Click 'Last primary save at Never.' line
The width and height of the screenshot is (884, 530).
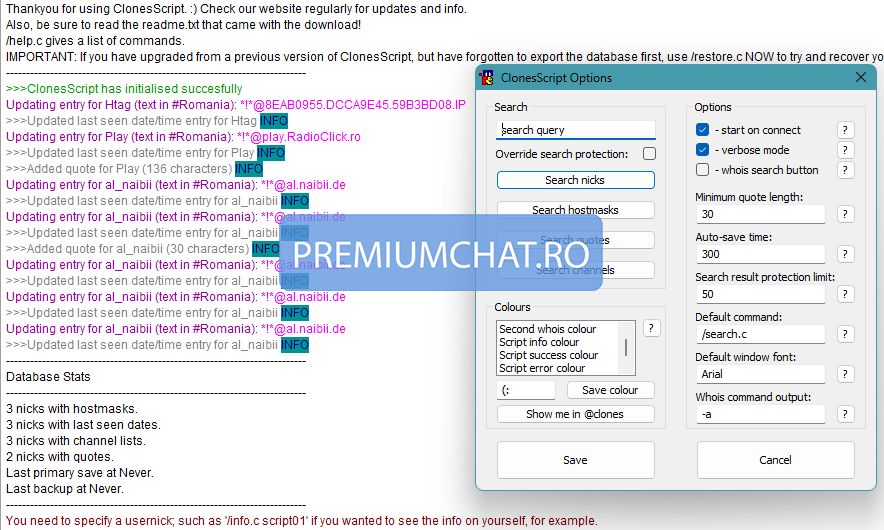click(79, 472)
